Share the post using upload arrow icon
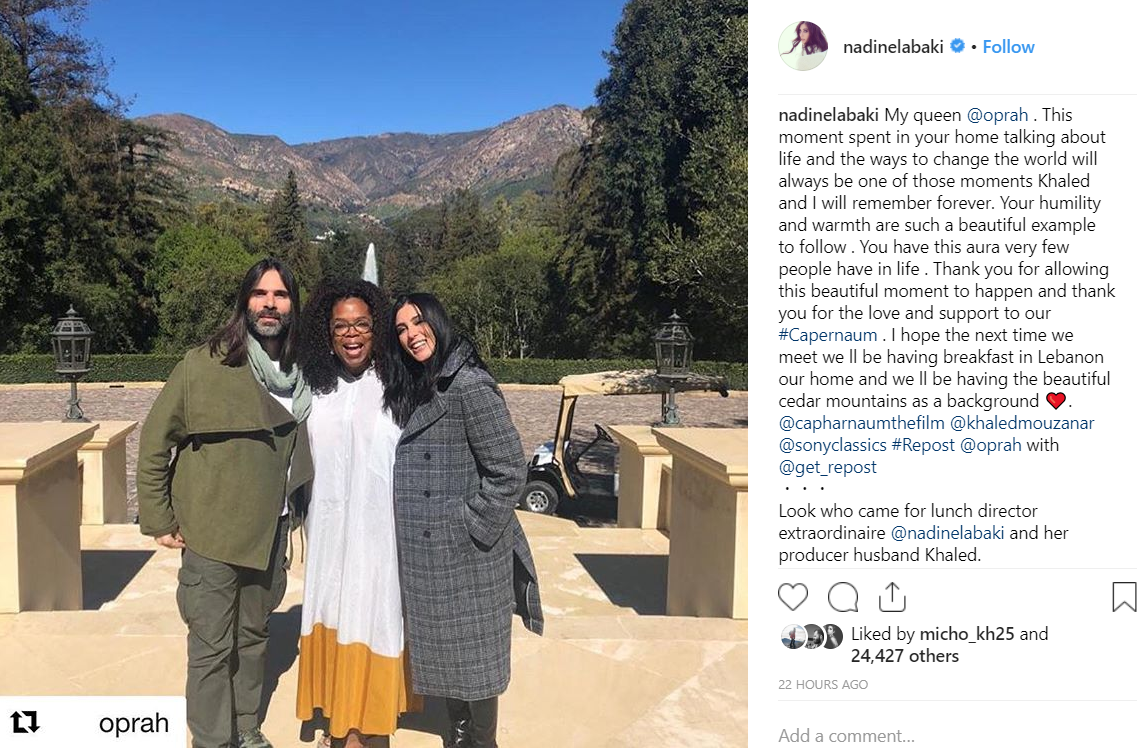 tap(892, 597)
